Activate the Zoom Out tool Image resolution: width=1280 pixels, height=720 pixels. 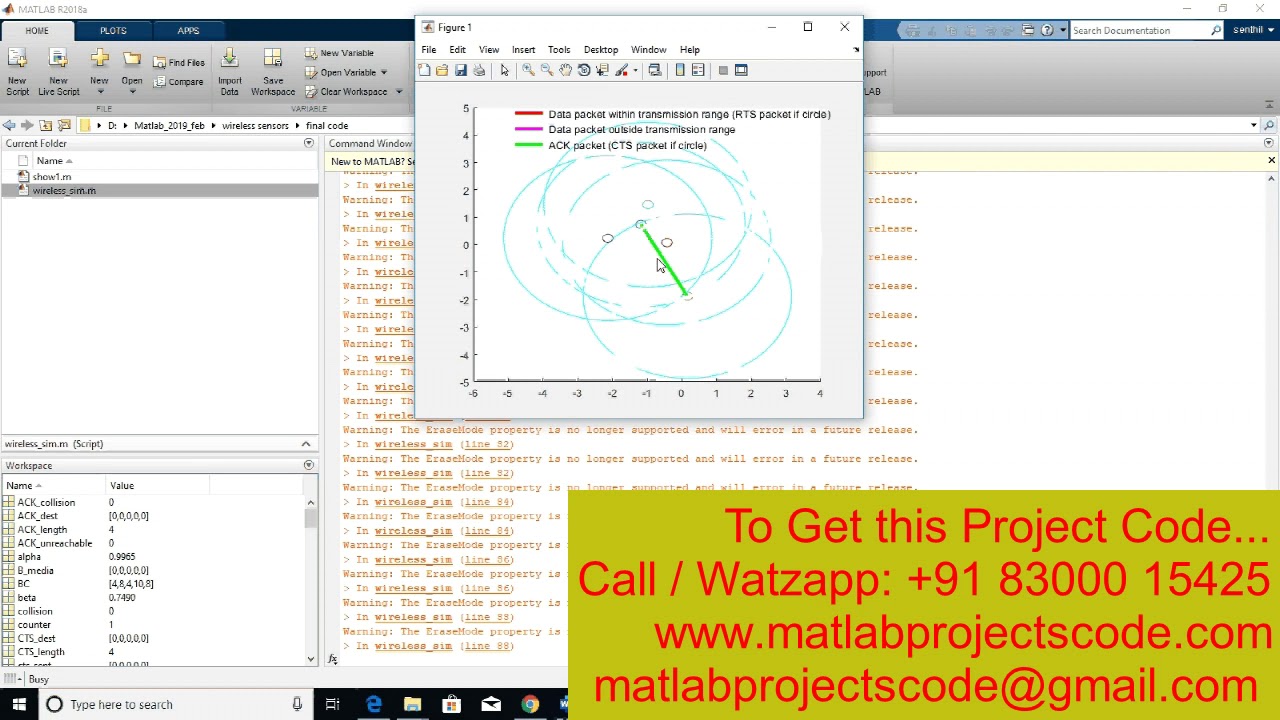546,70
